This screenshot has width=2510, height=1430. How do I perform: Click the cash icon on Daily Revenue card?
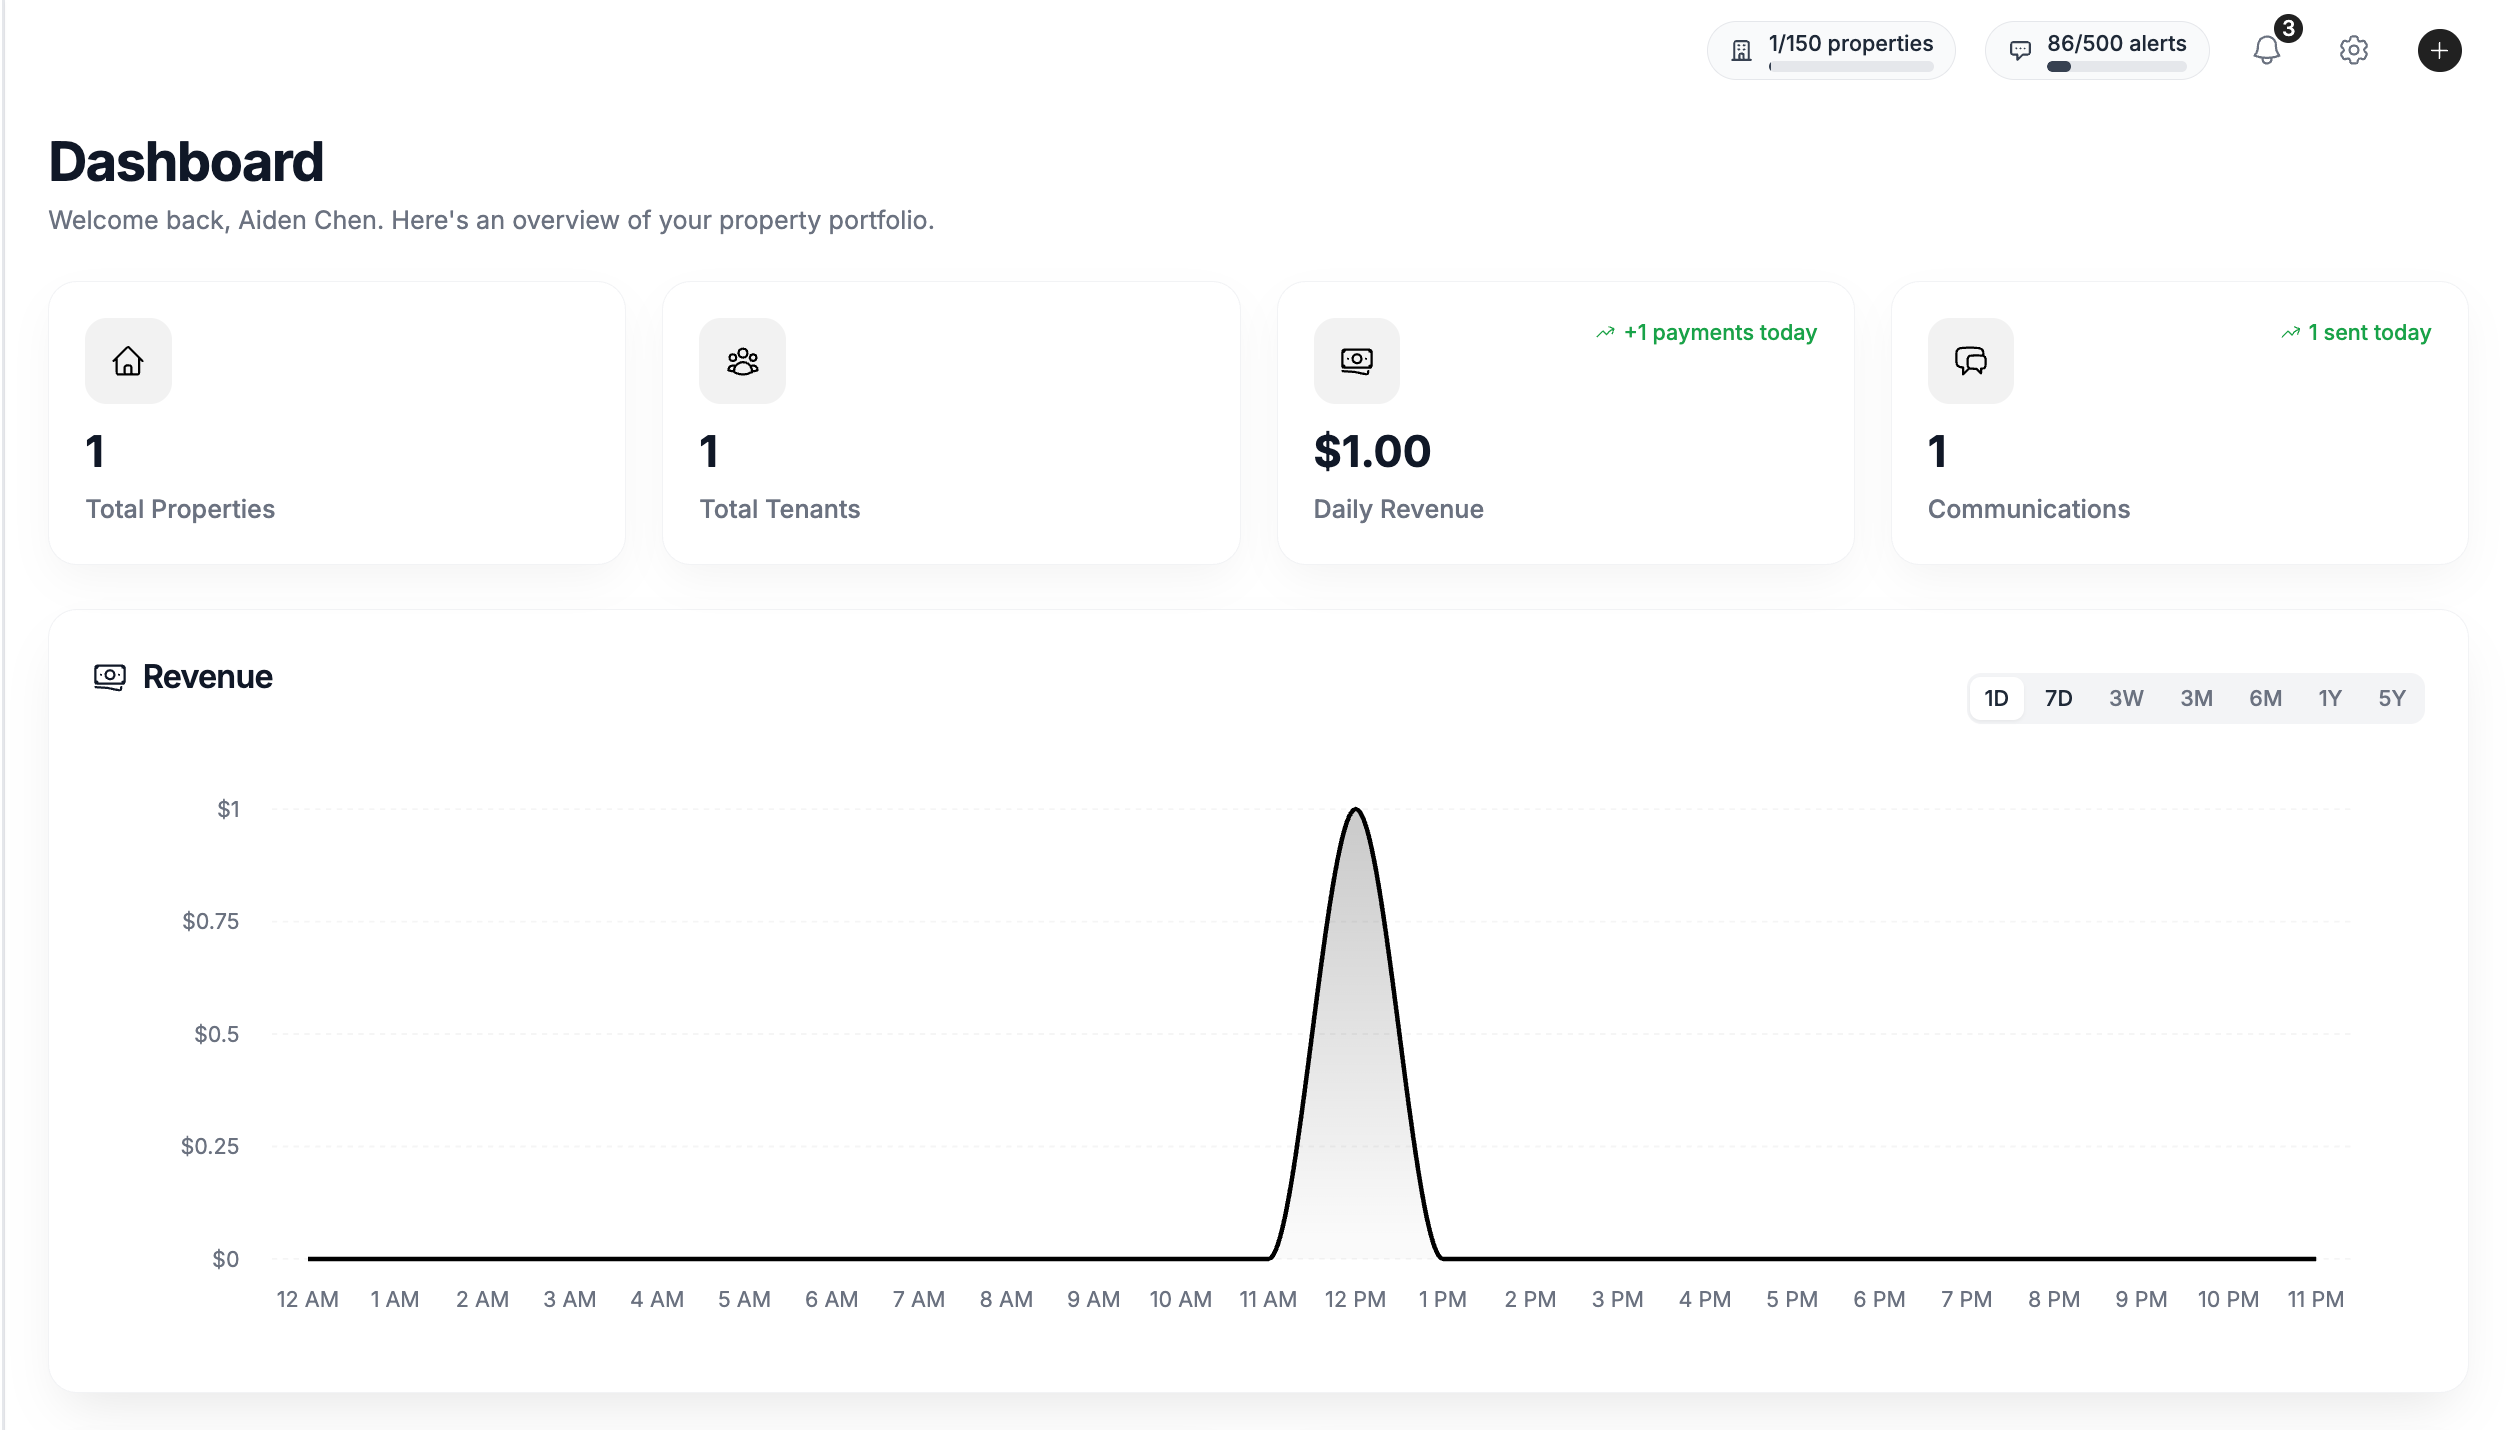pos(1356,361)
